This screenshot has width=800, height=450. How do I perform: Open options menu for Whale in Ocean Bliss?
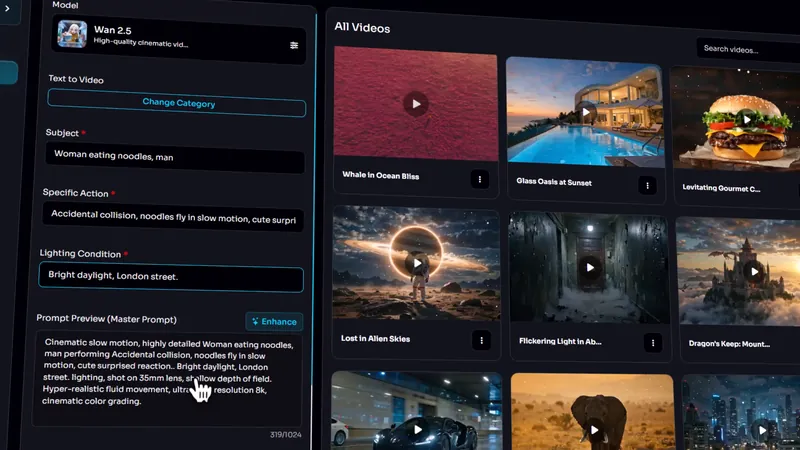click(480, 179)
